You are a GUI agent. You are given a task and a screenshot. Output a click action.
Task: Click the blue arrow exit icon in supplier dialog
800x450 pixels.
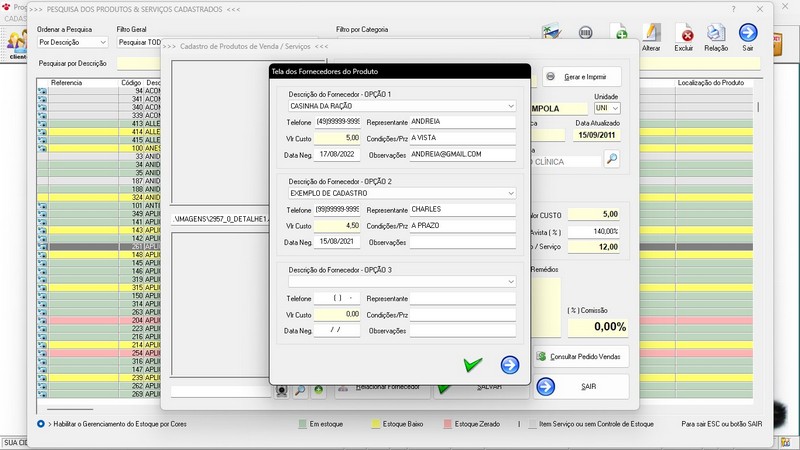click(x=510, y=365)
